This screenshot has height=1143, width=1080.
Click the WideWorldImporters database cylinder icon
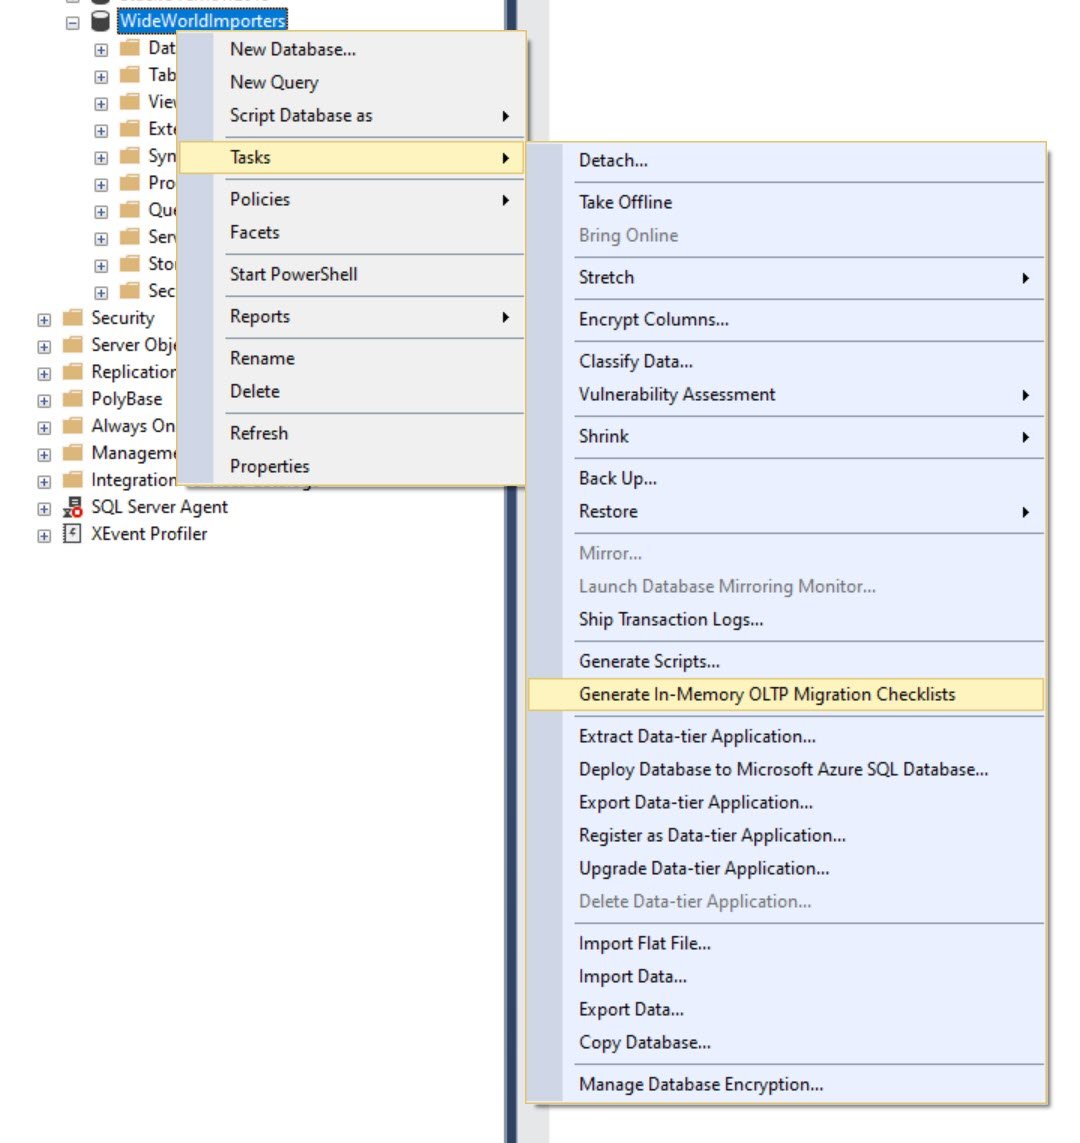(100, 21)
